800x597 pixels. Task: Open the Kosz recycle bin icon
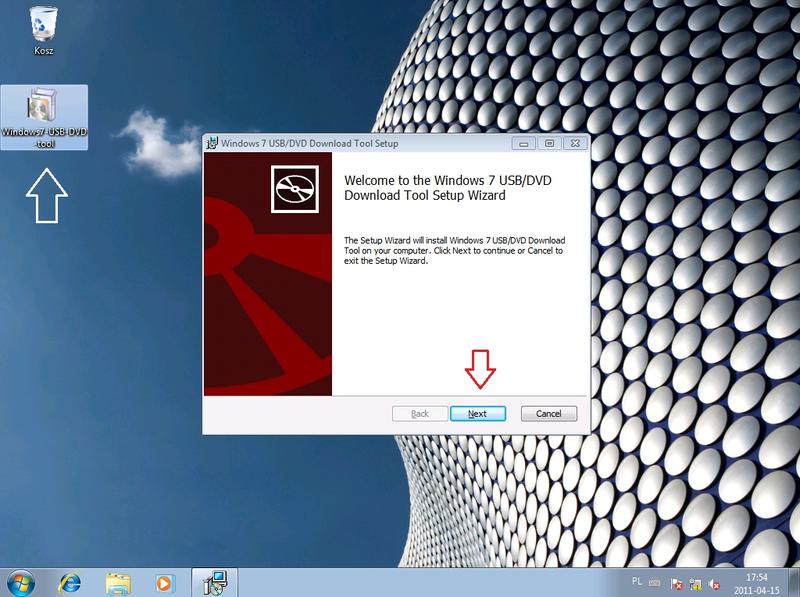click(x=43, y=31)
